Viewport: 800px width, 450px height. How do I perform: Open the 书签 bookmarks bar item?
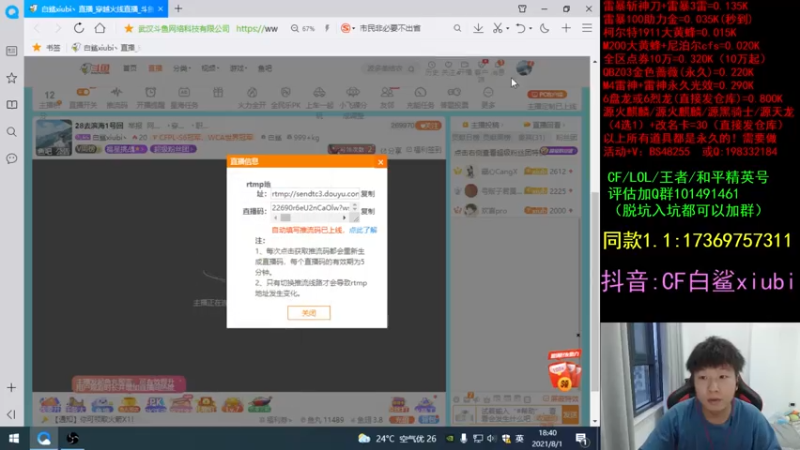tap(47, 47)
